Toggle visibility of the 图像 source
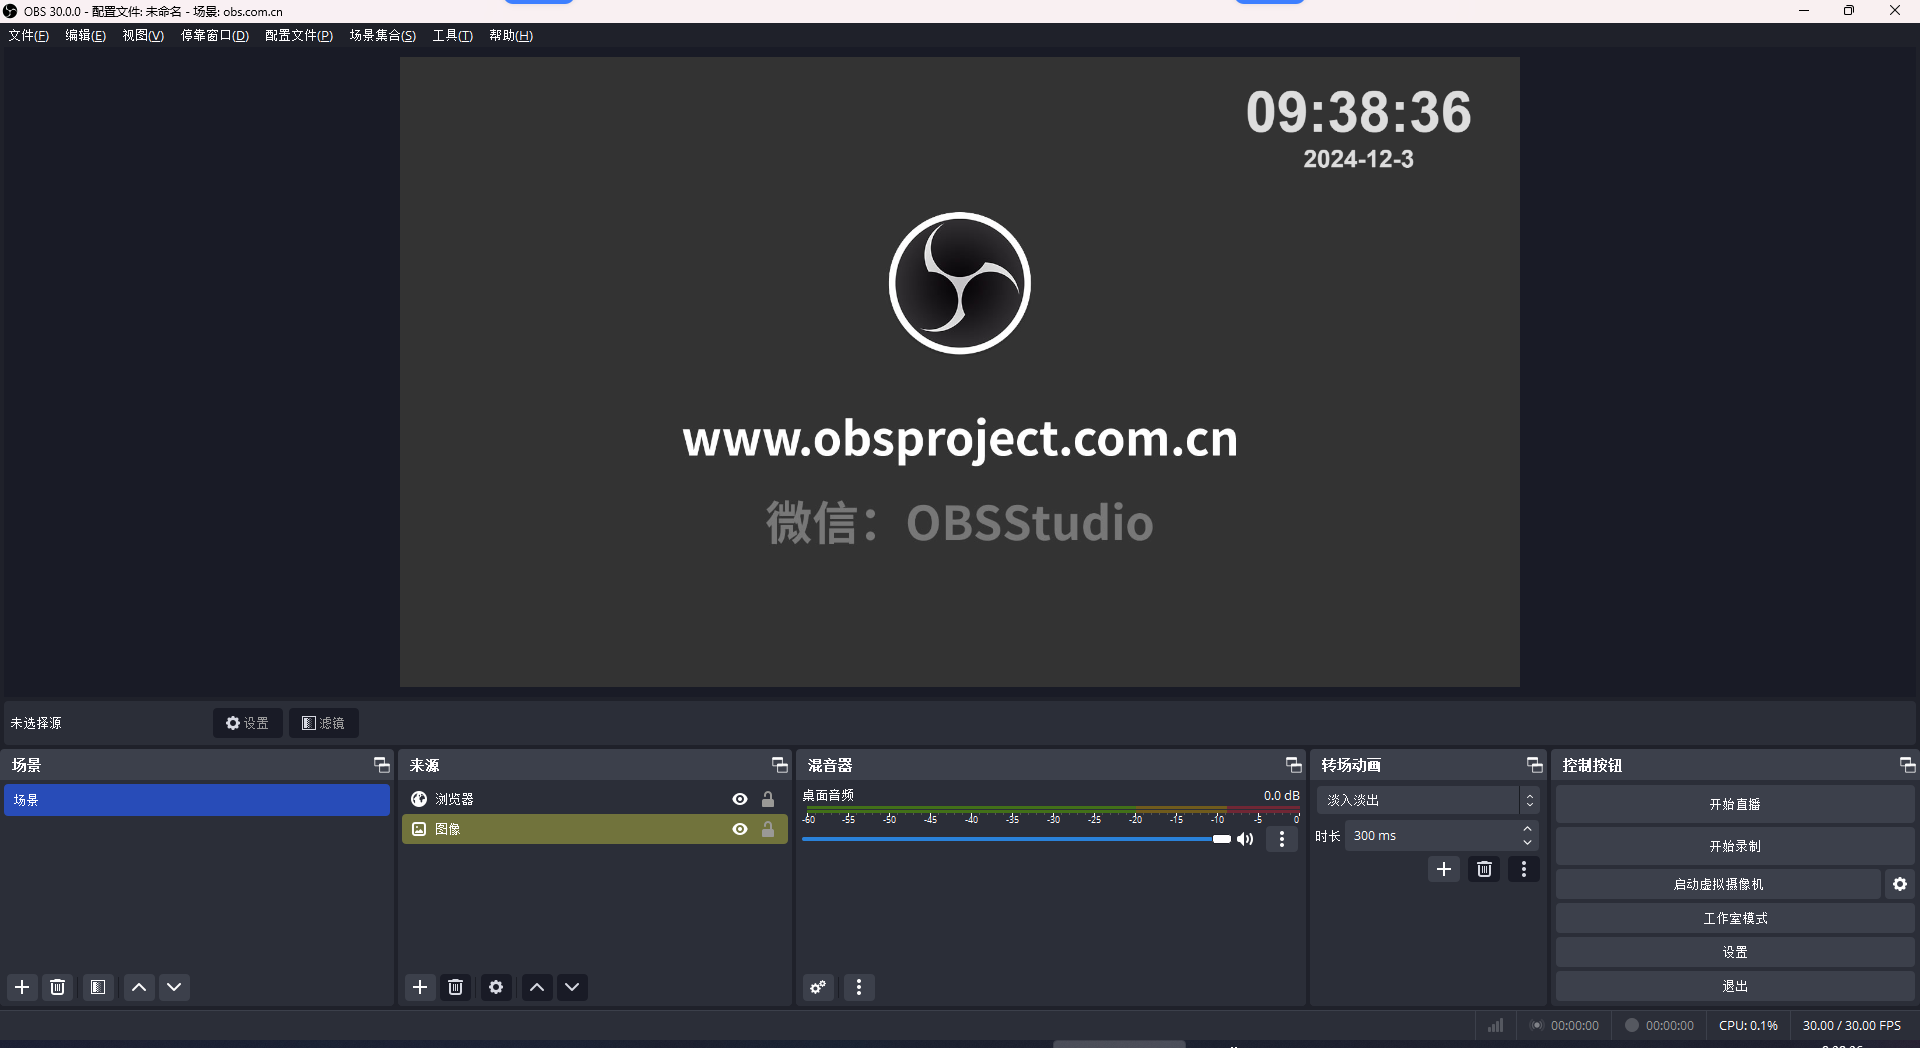1920x1048 pixels. [x=740, y=829]
